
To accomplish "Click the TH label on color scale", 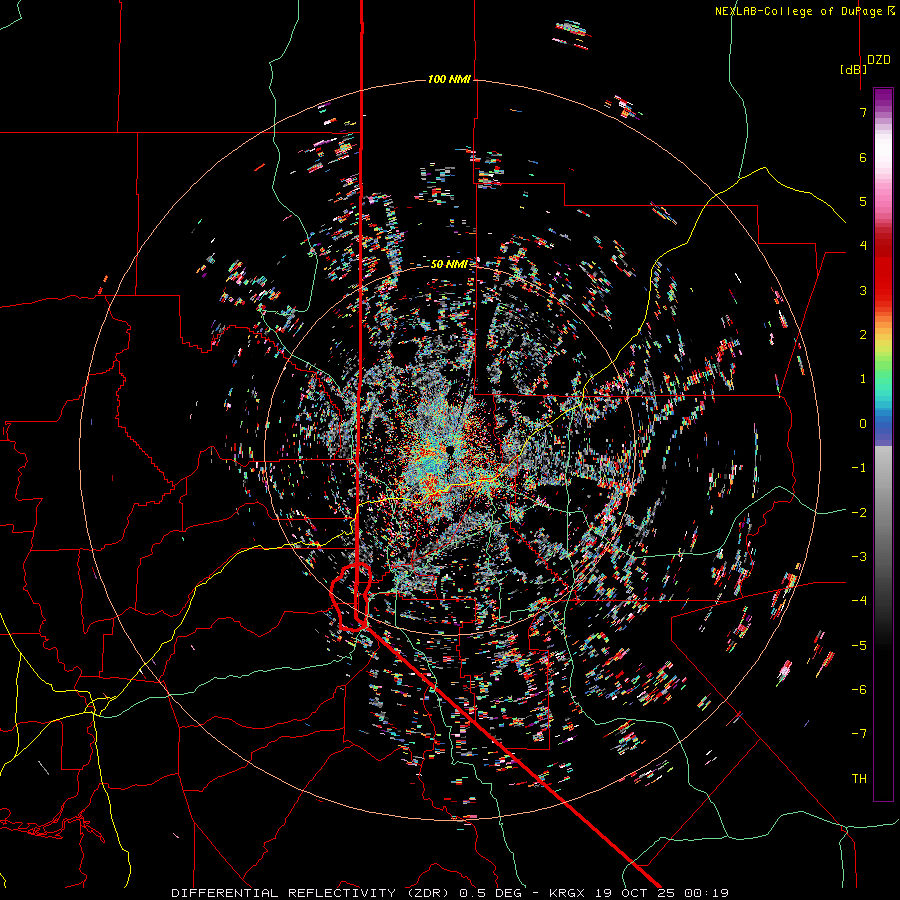I will [x=859, y=778].
